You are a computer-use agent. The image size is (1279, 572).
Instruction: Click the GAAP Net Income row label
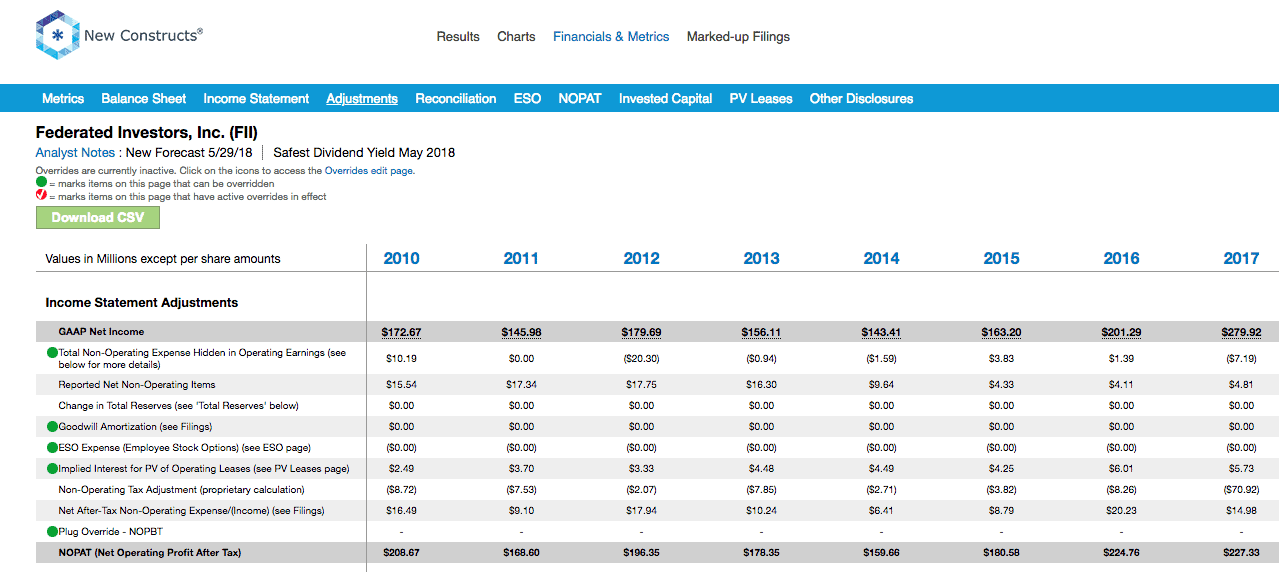click(x=101, y=332)
